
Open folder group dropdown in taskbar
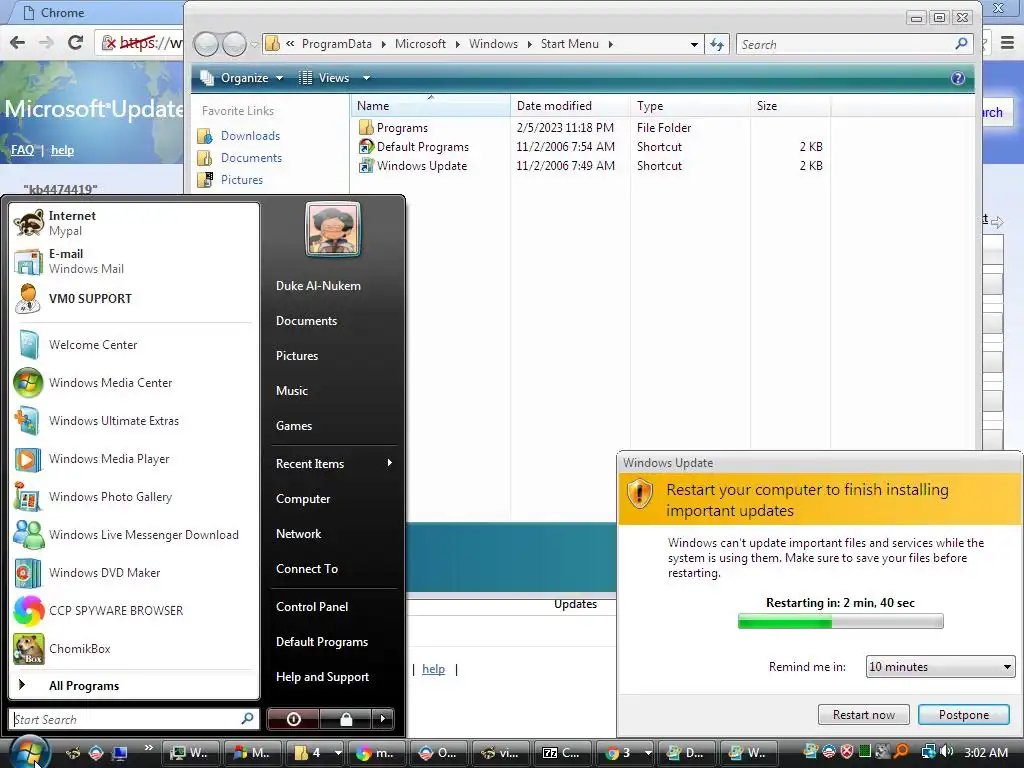click(x=338, y=752)
